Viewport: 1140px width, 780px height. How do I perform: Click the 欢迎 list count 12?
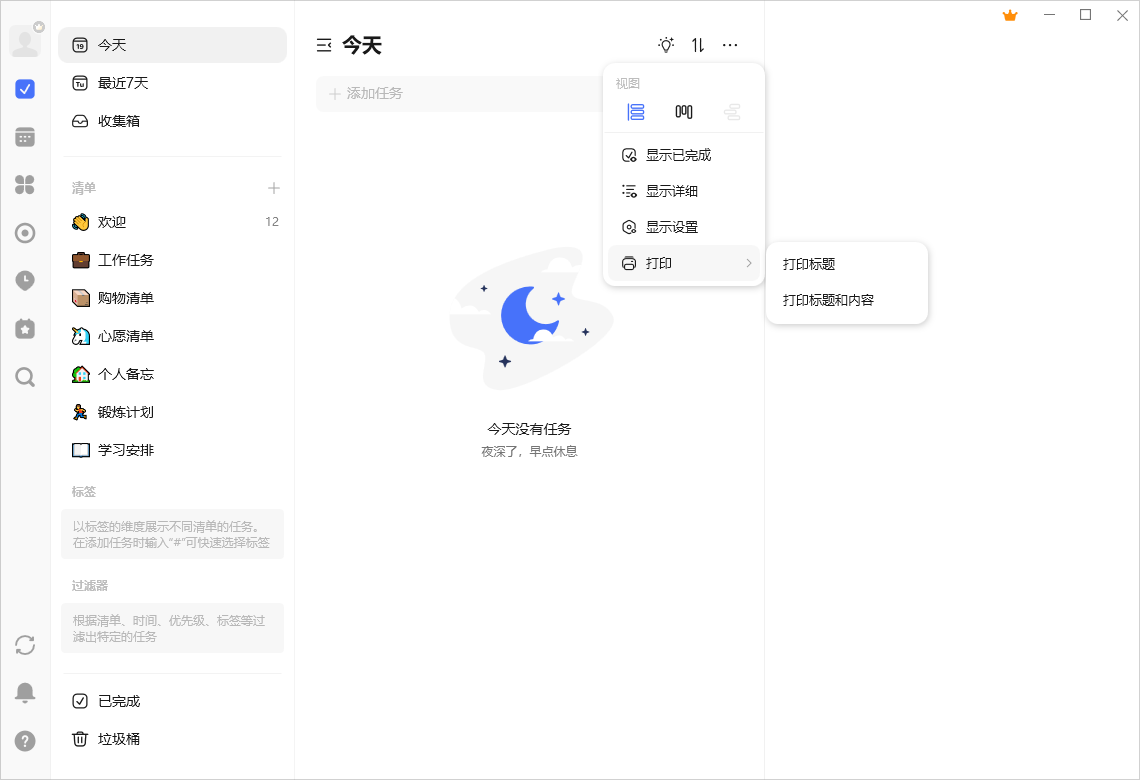[272, 222]
